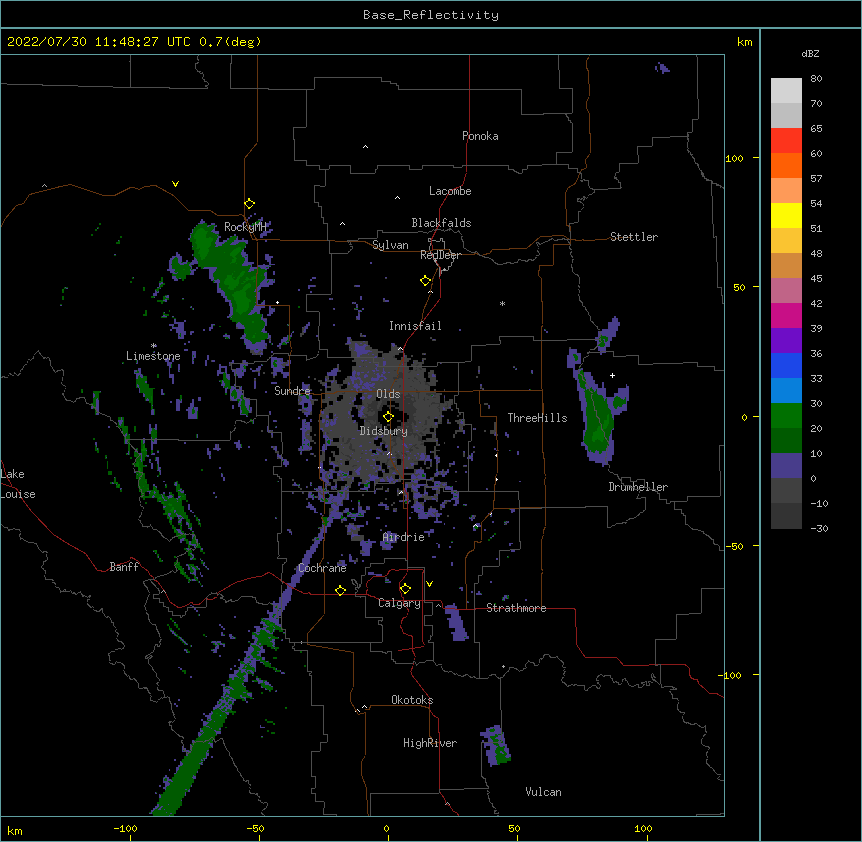Select the yellow 54 dBZ legend swatch
The width and height of the screenshot is (862, 842).
point(786,215)
